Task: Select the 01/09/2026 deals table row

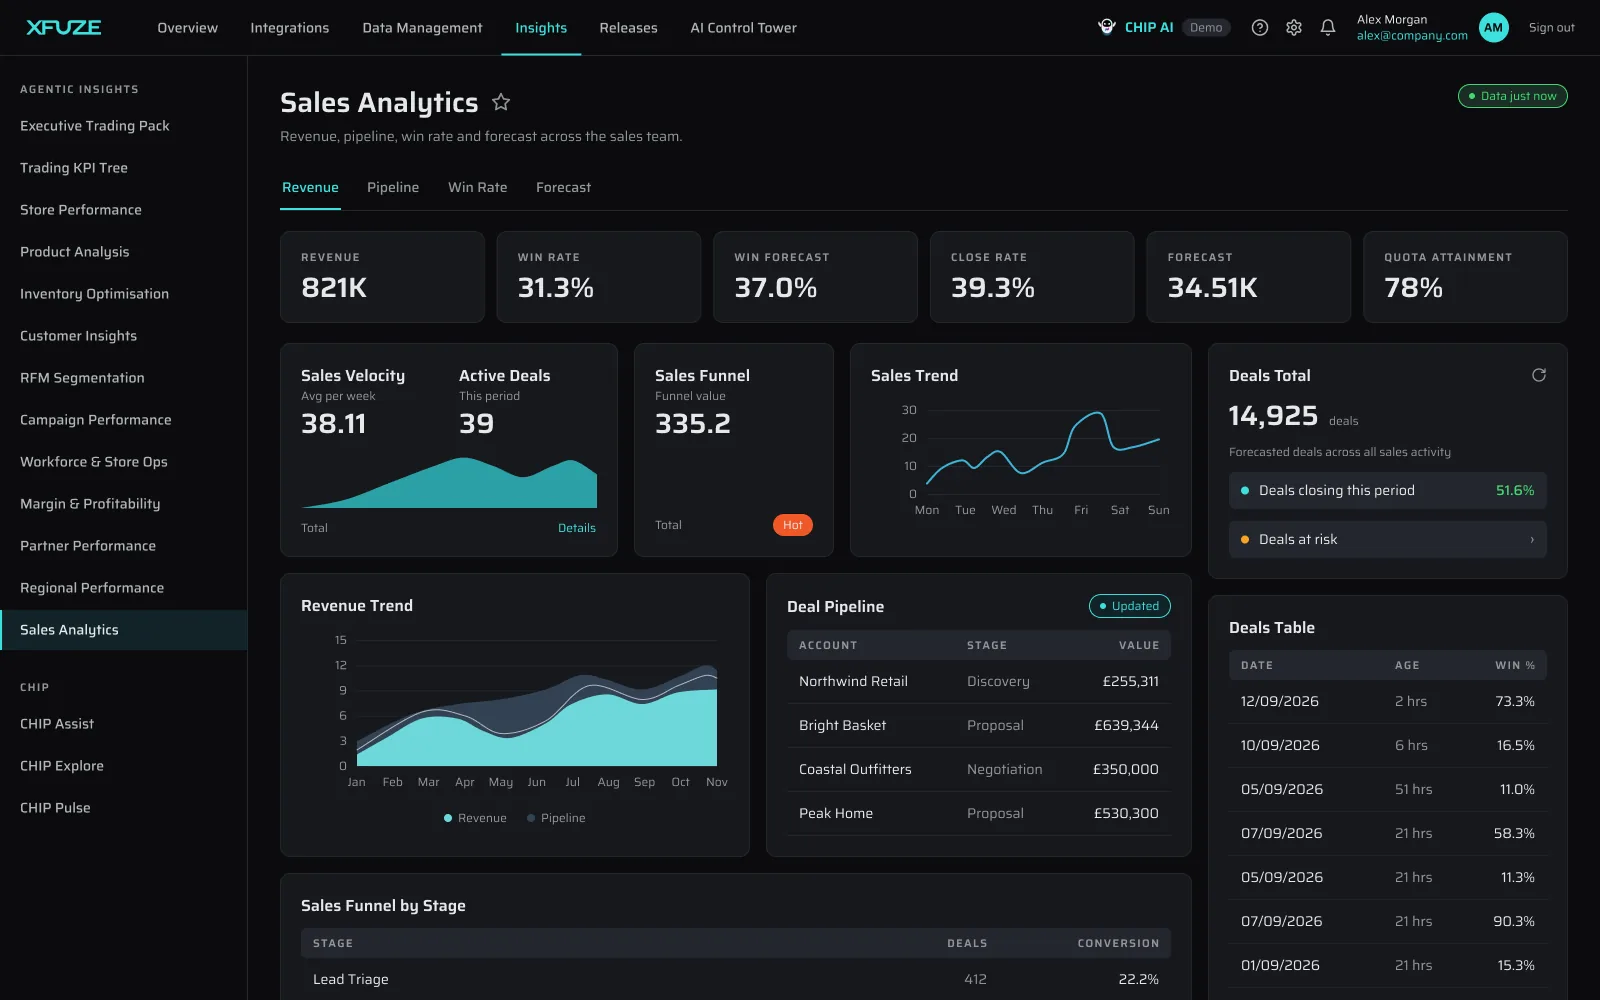Action: click(1388, 965)
